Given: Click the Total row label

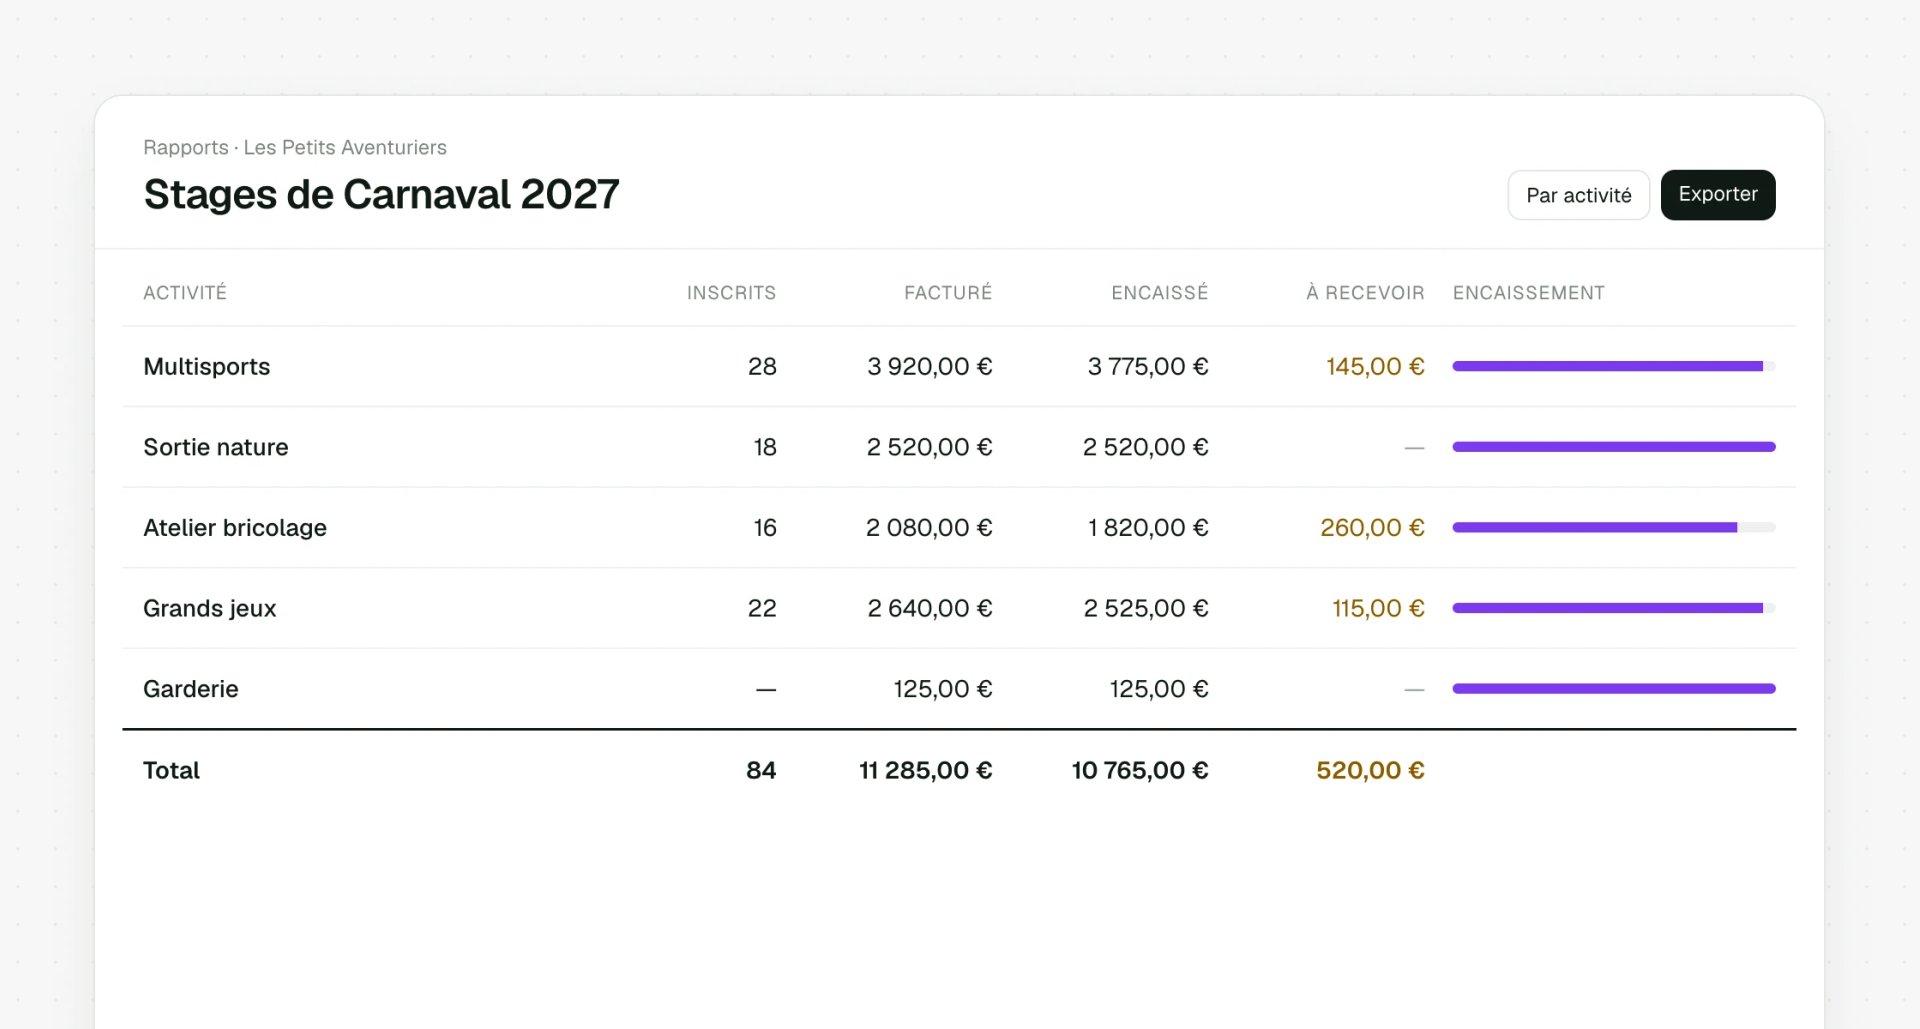Looking at the screenshot, I should click(171, 770).
